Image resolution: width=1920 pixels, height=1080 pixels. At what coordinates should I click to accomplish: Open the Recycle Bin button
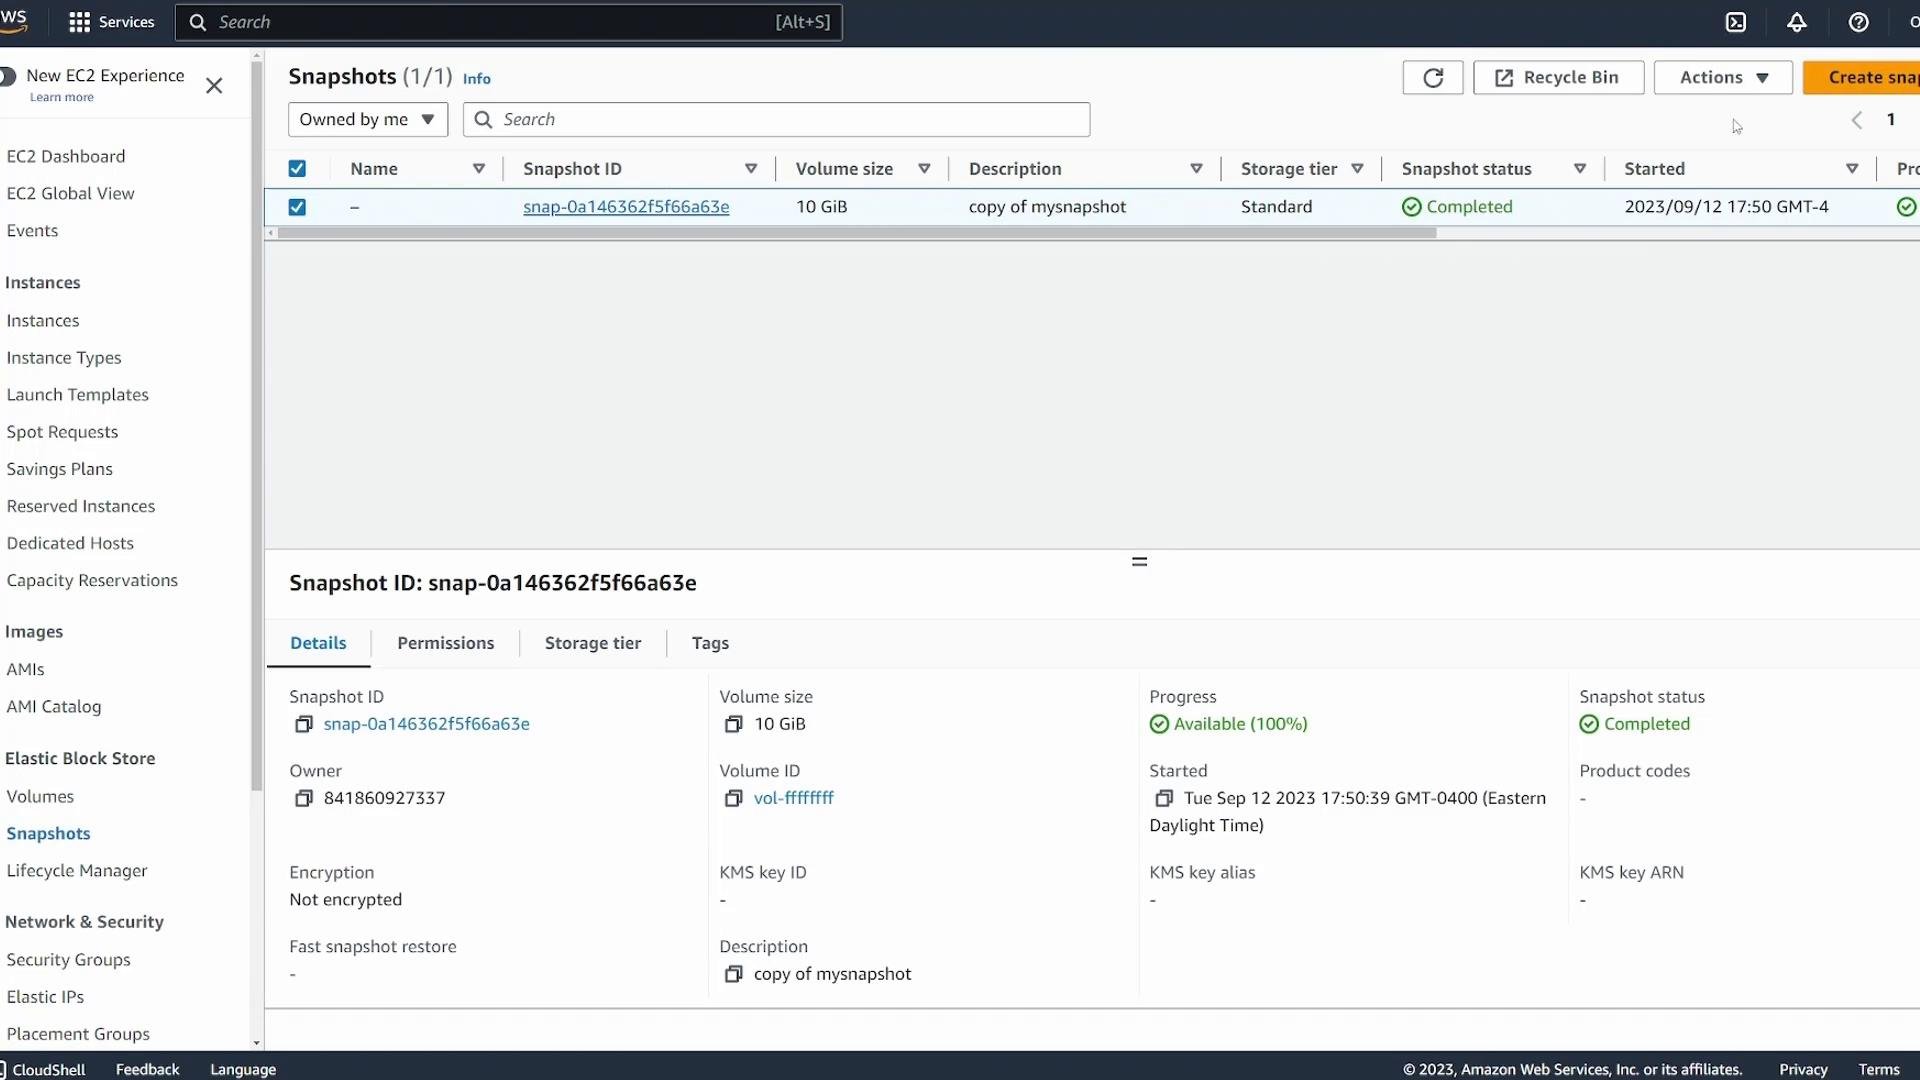click(1558, 78)
